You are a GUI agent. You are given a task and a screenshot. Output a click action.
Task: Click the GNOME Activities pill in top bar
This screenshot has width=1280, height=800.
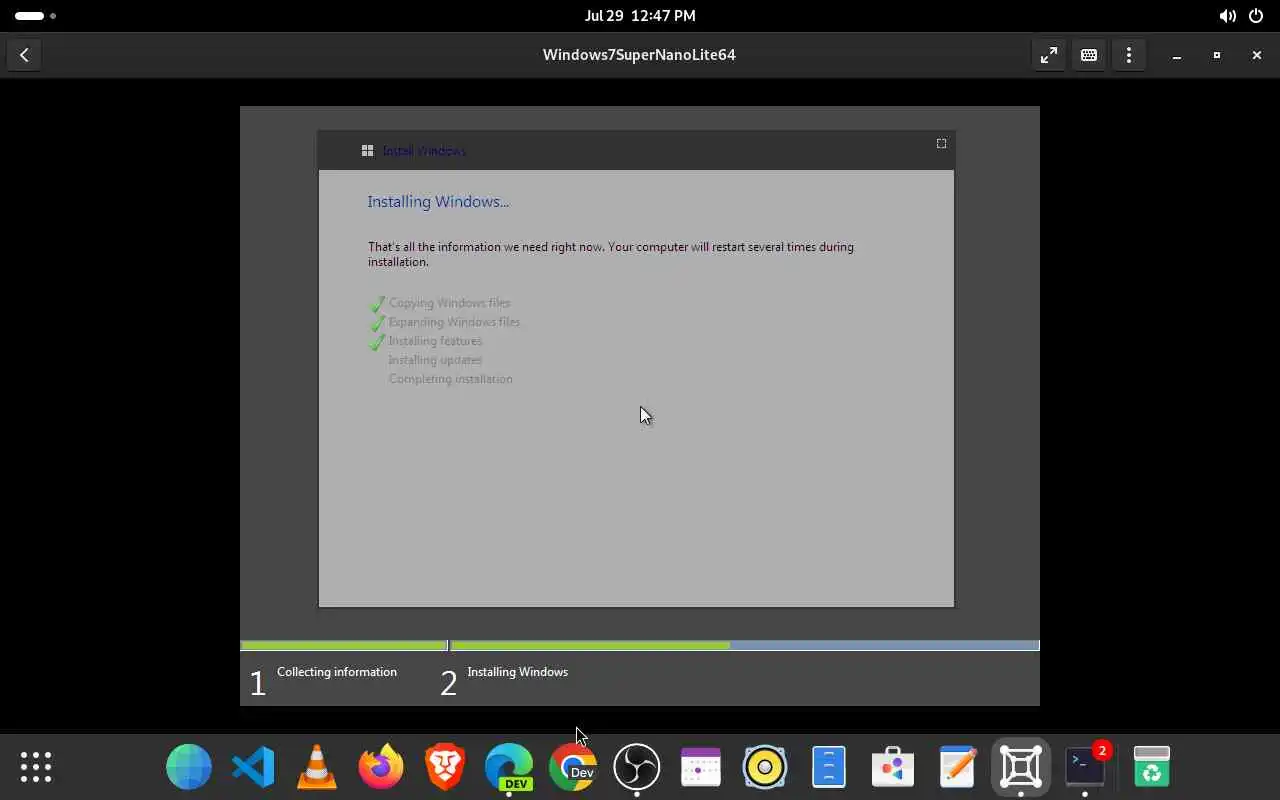(x=36, y=16)
